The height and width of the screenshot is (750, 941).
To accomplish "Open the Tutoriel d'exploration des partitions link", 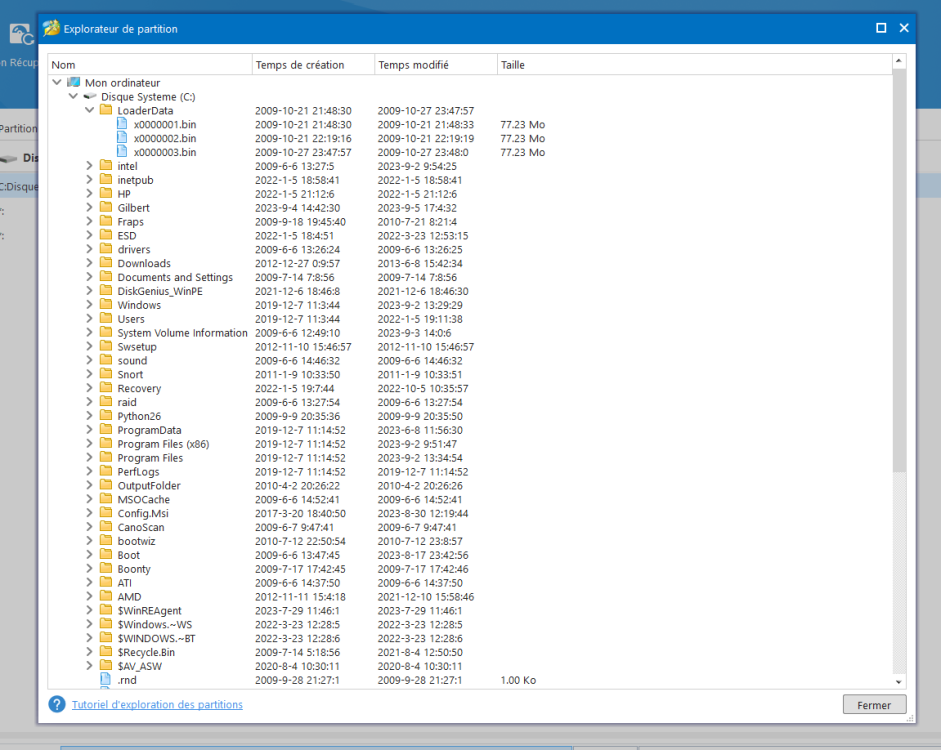I will coord(157,705).
